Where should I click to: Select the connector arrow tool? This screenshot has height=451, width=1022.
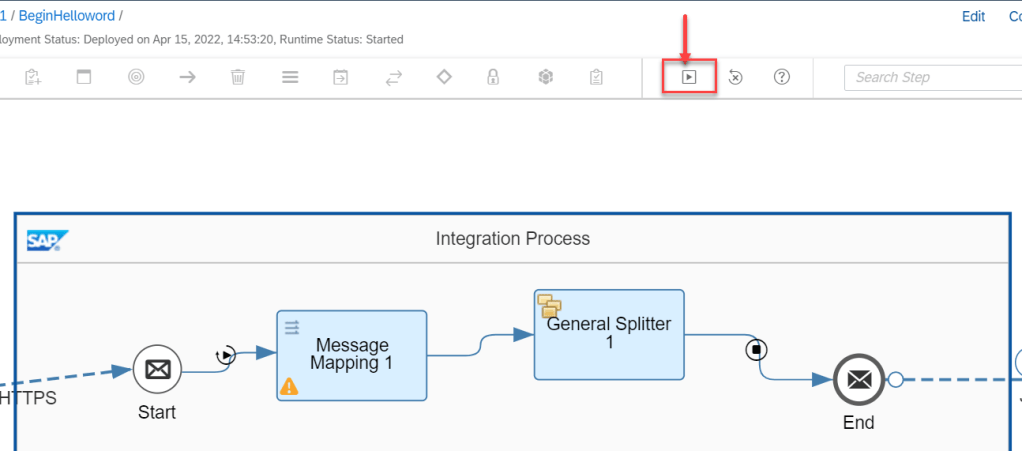pyautogui.click(x=187, y=77)
